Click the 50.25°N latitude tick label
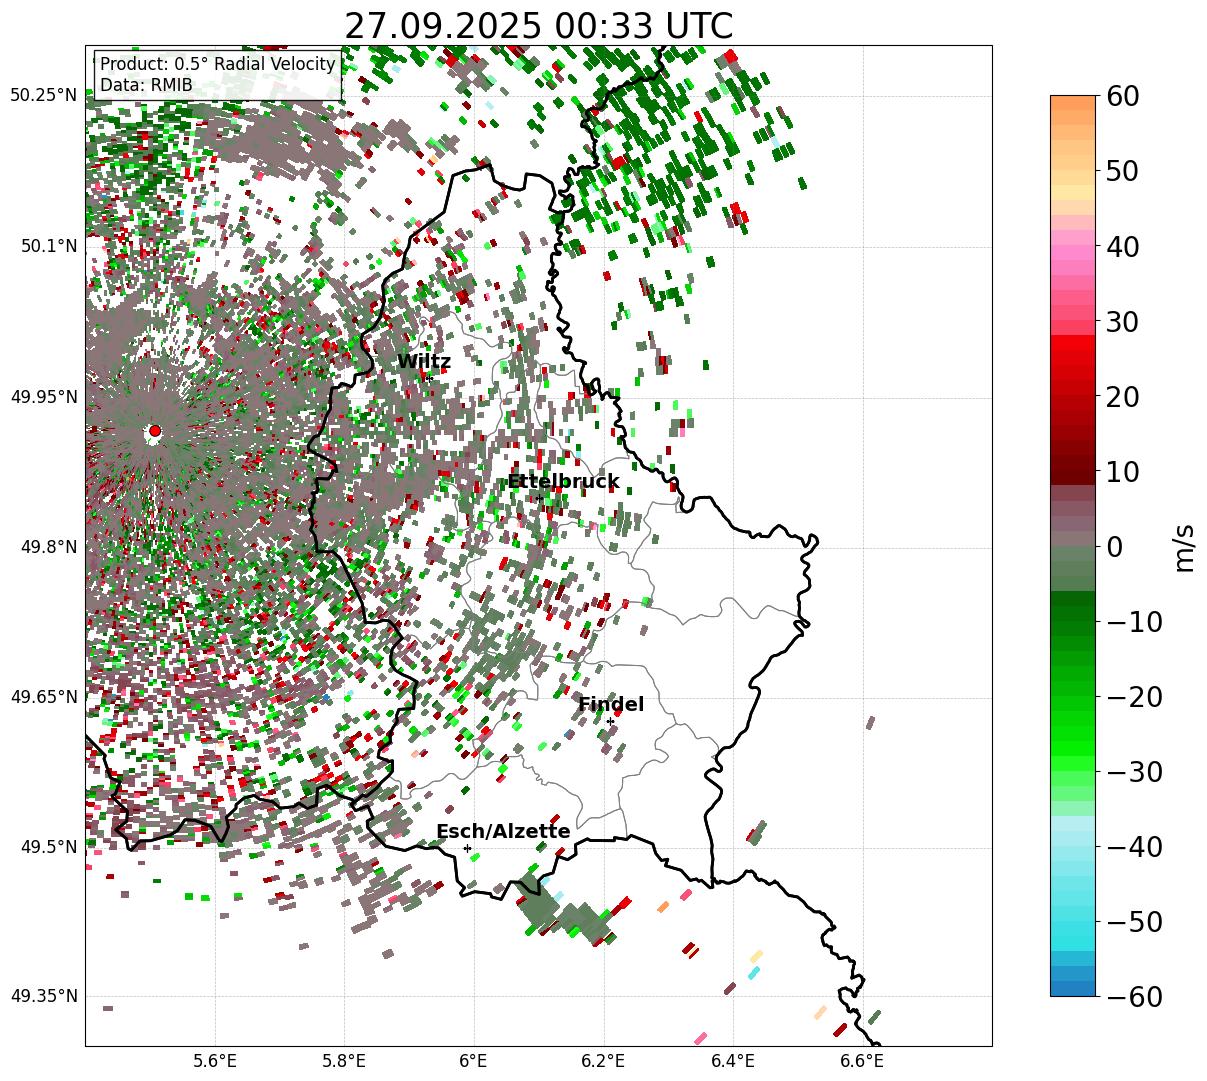Image resolution: width=1207 pixels, height=1081 pixels. 43,96
